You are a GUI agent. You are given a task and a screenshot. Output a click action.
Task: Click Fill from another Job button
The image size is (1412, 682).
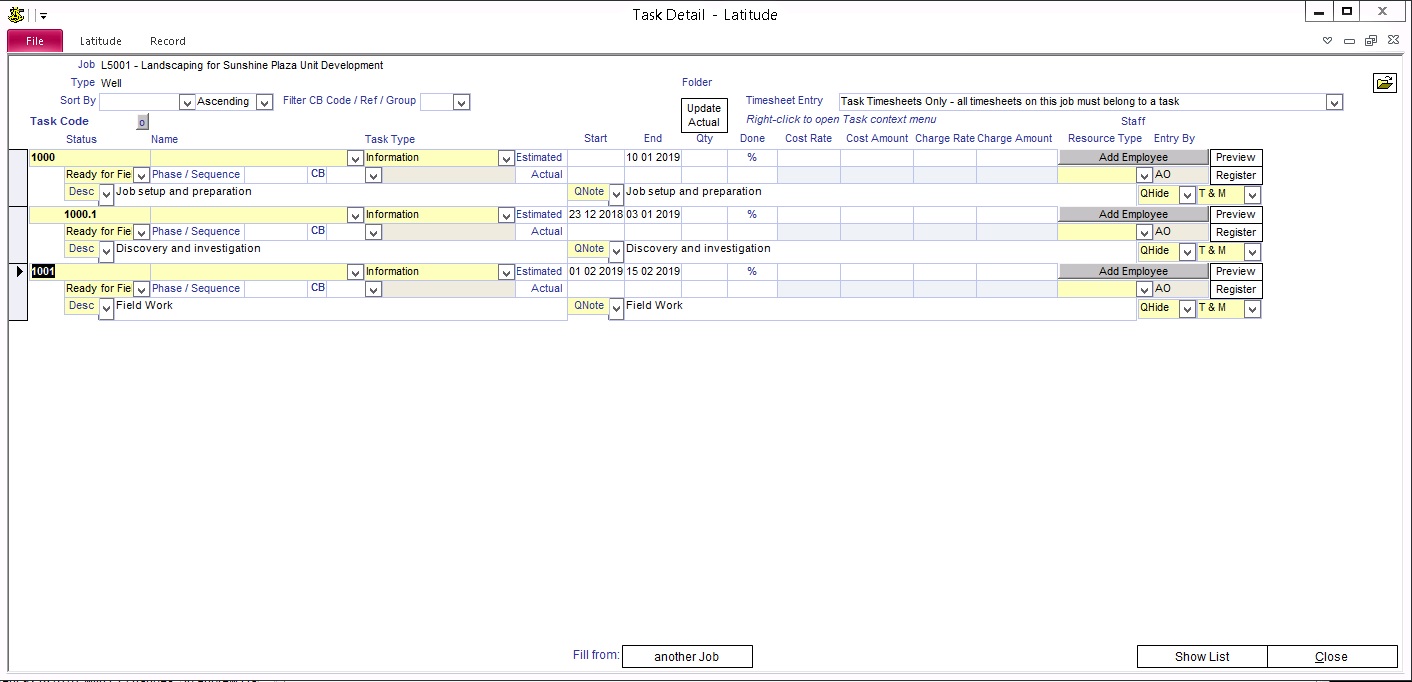click(687, 657)
